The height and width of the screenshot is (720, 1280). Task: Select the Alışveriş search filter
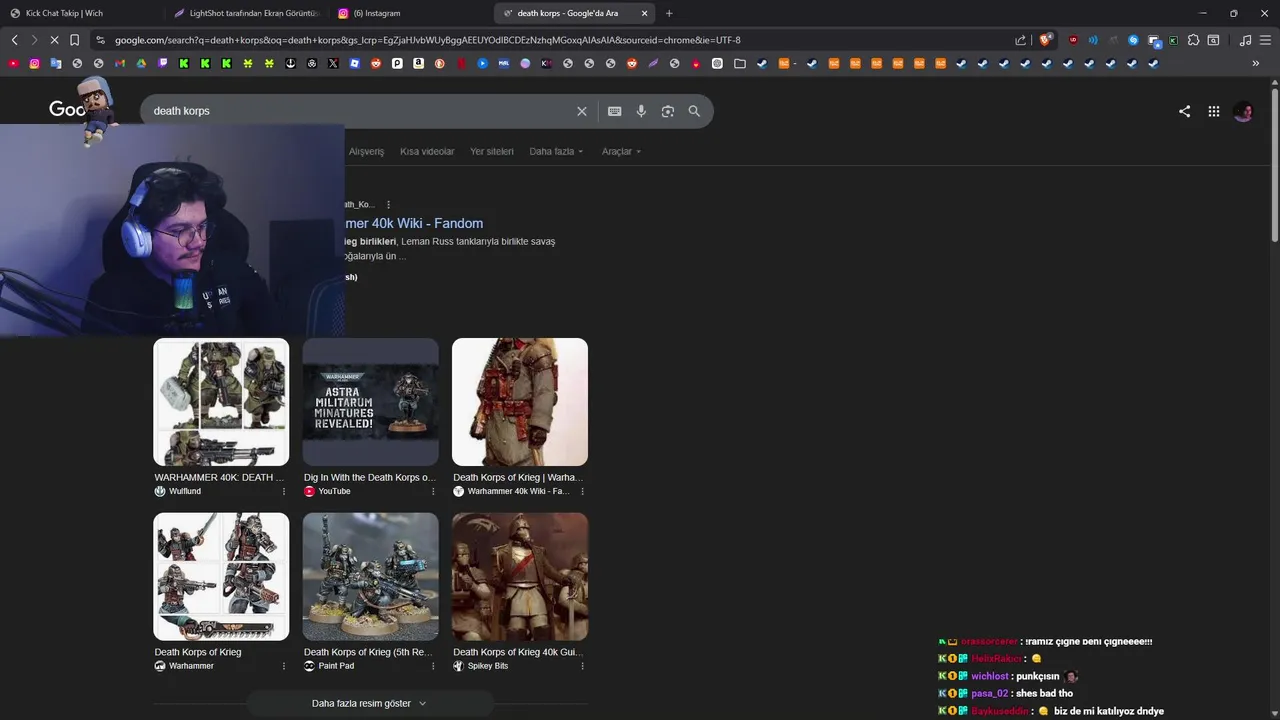tap(366, 151)
